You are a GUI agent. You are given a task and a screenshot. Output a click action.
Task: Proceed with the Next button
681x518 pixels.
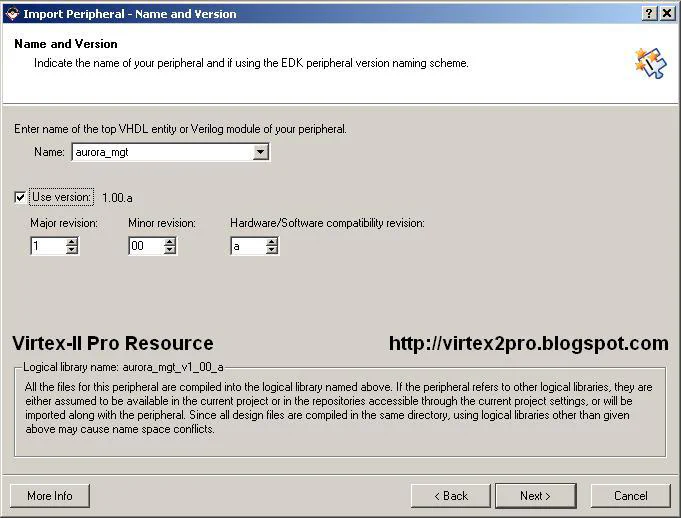click(535, 496)
